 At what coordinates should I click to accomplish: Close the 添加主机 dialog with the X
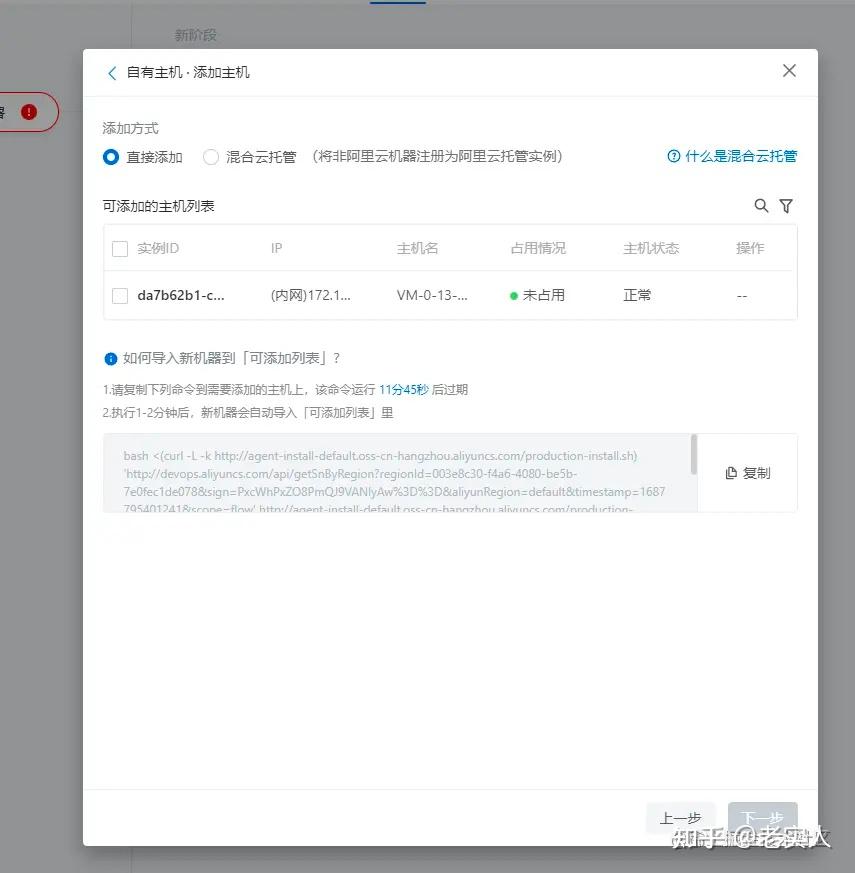[789, 71]
